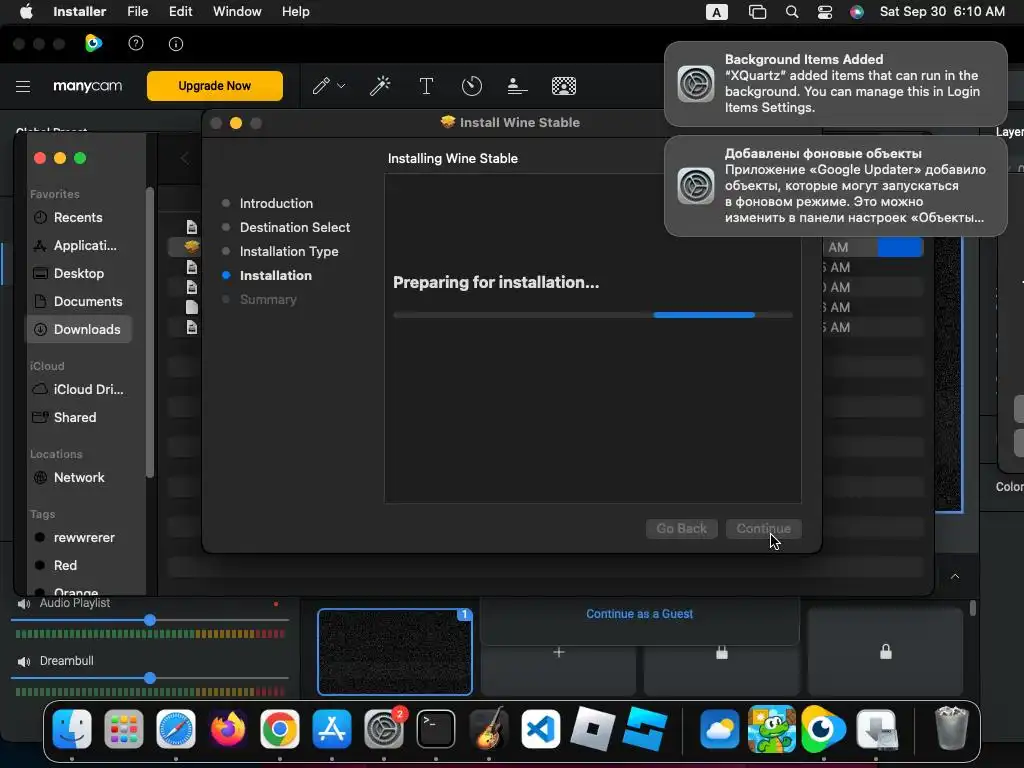This screenshot has width=1024, height=768.
Task: Open ManyCam help question mark icon
Action: [136, 43]
